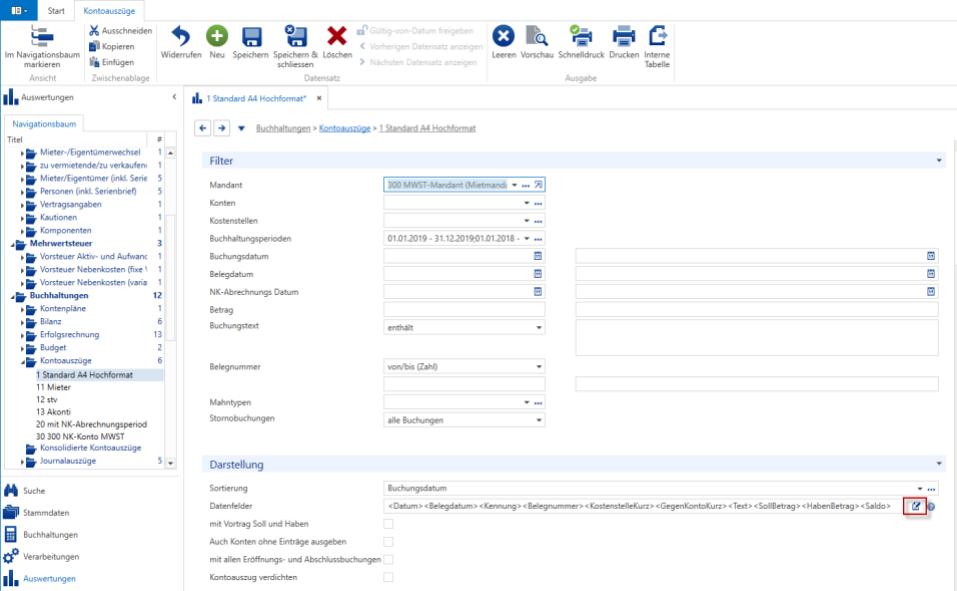Image resolution: width=957 pixels, height=591 pixels.
Task: Open the Vorschau print preview
Action: [x=536, y=36]
